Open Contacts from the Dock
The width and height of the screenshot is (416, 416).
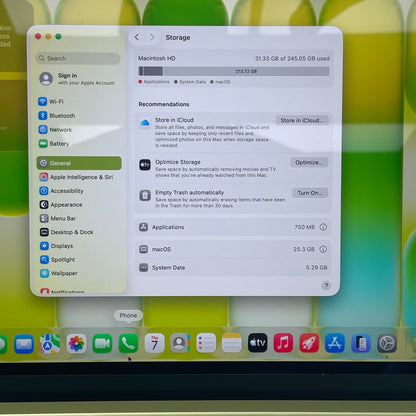(180, 343)
